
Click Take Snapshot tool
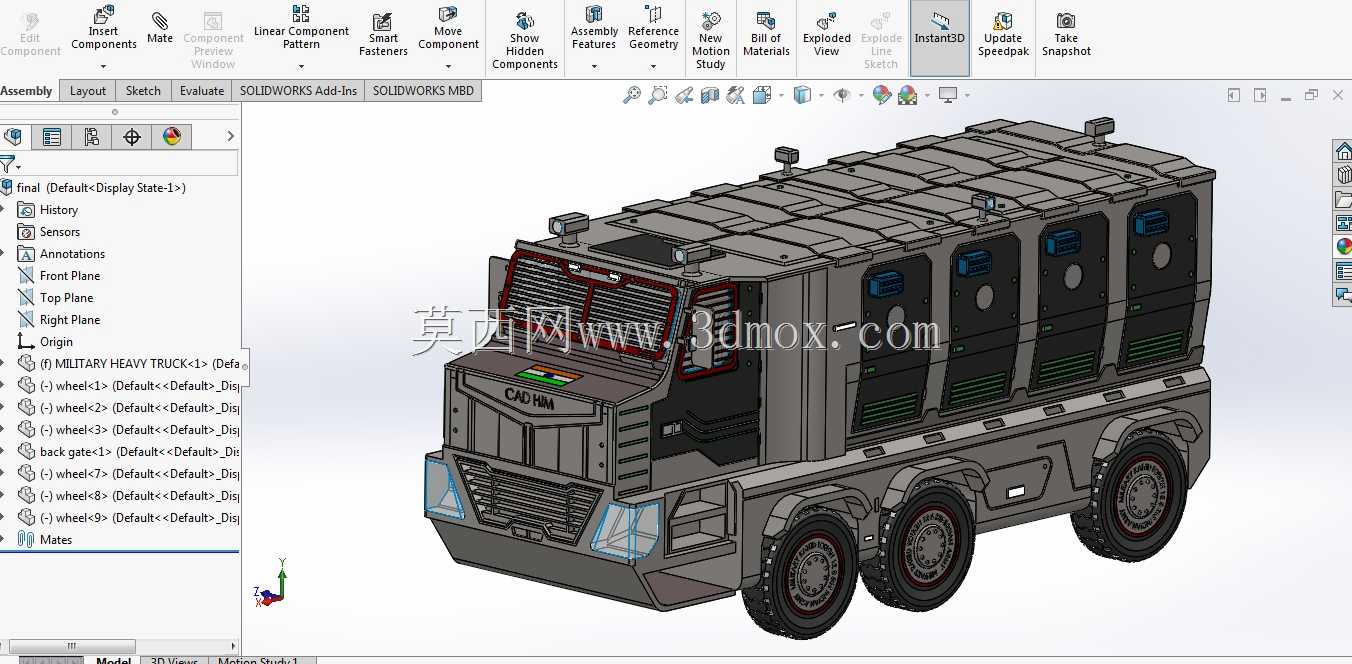coord(1066,34)
